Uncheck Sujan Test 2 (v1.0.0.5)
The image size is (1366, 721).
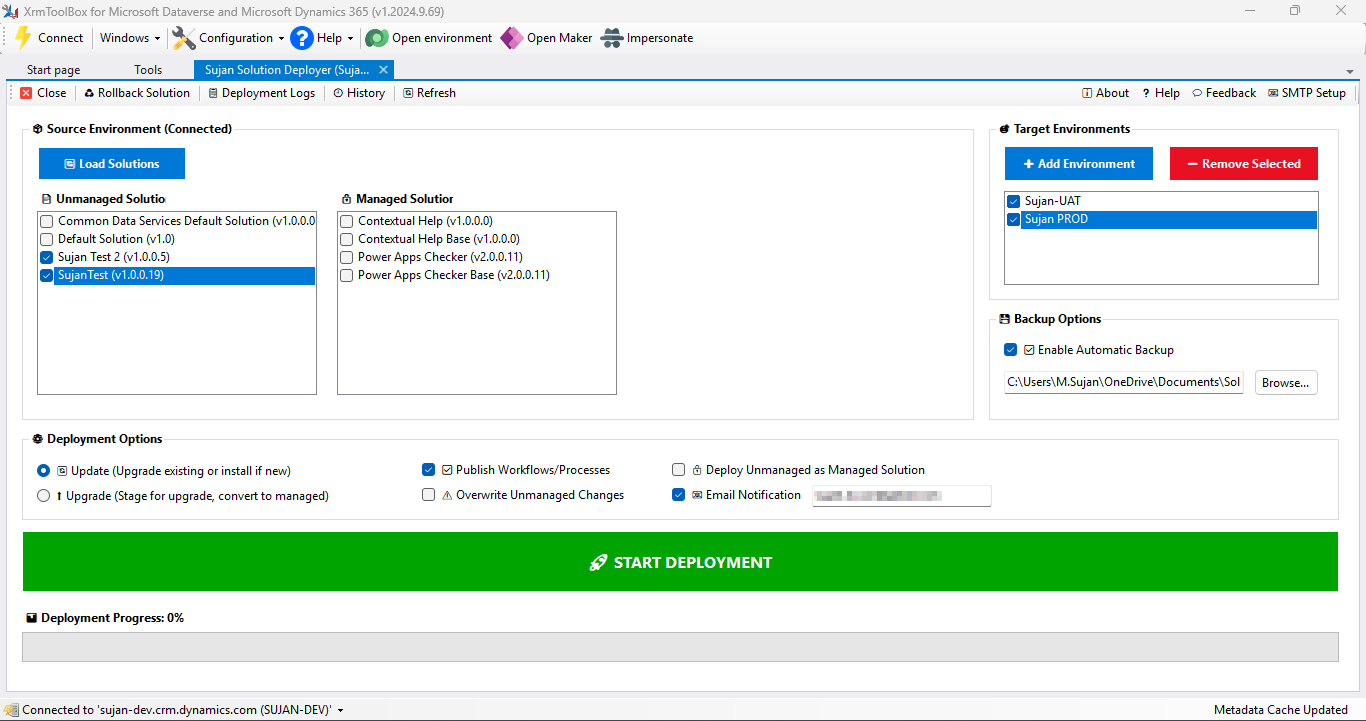point(46,257)
